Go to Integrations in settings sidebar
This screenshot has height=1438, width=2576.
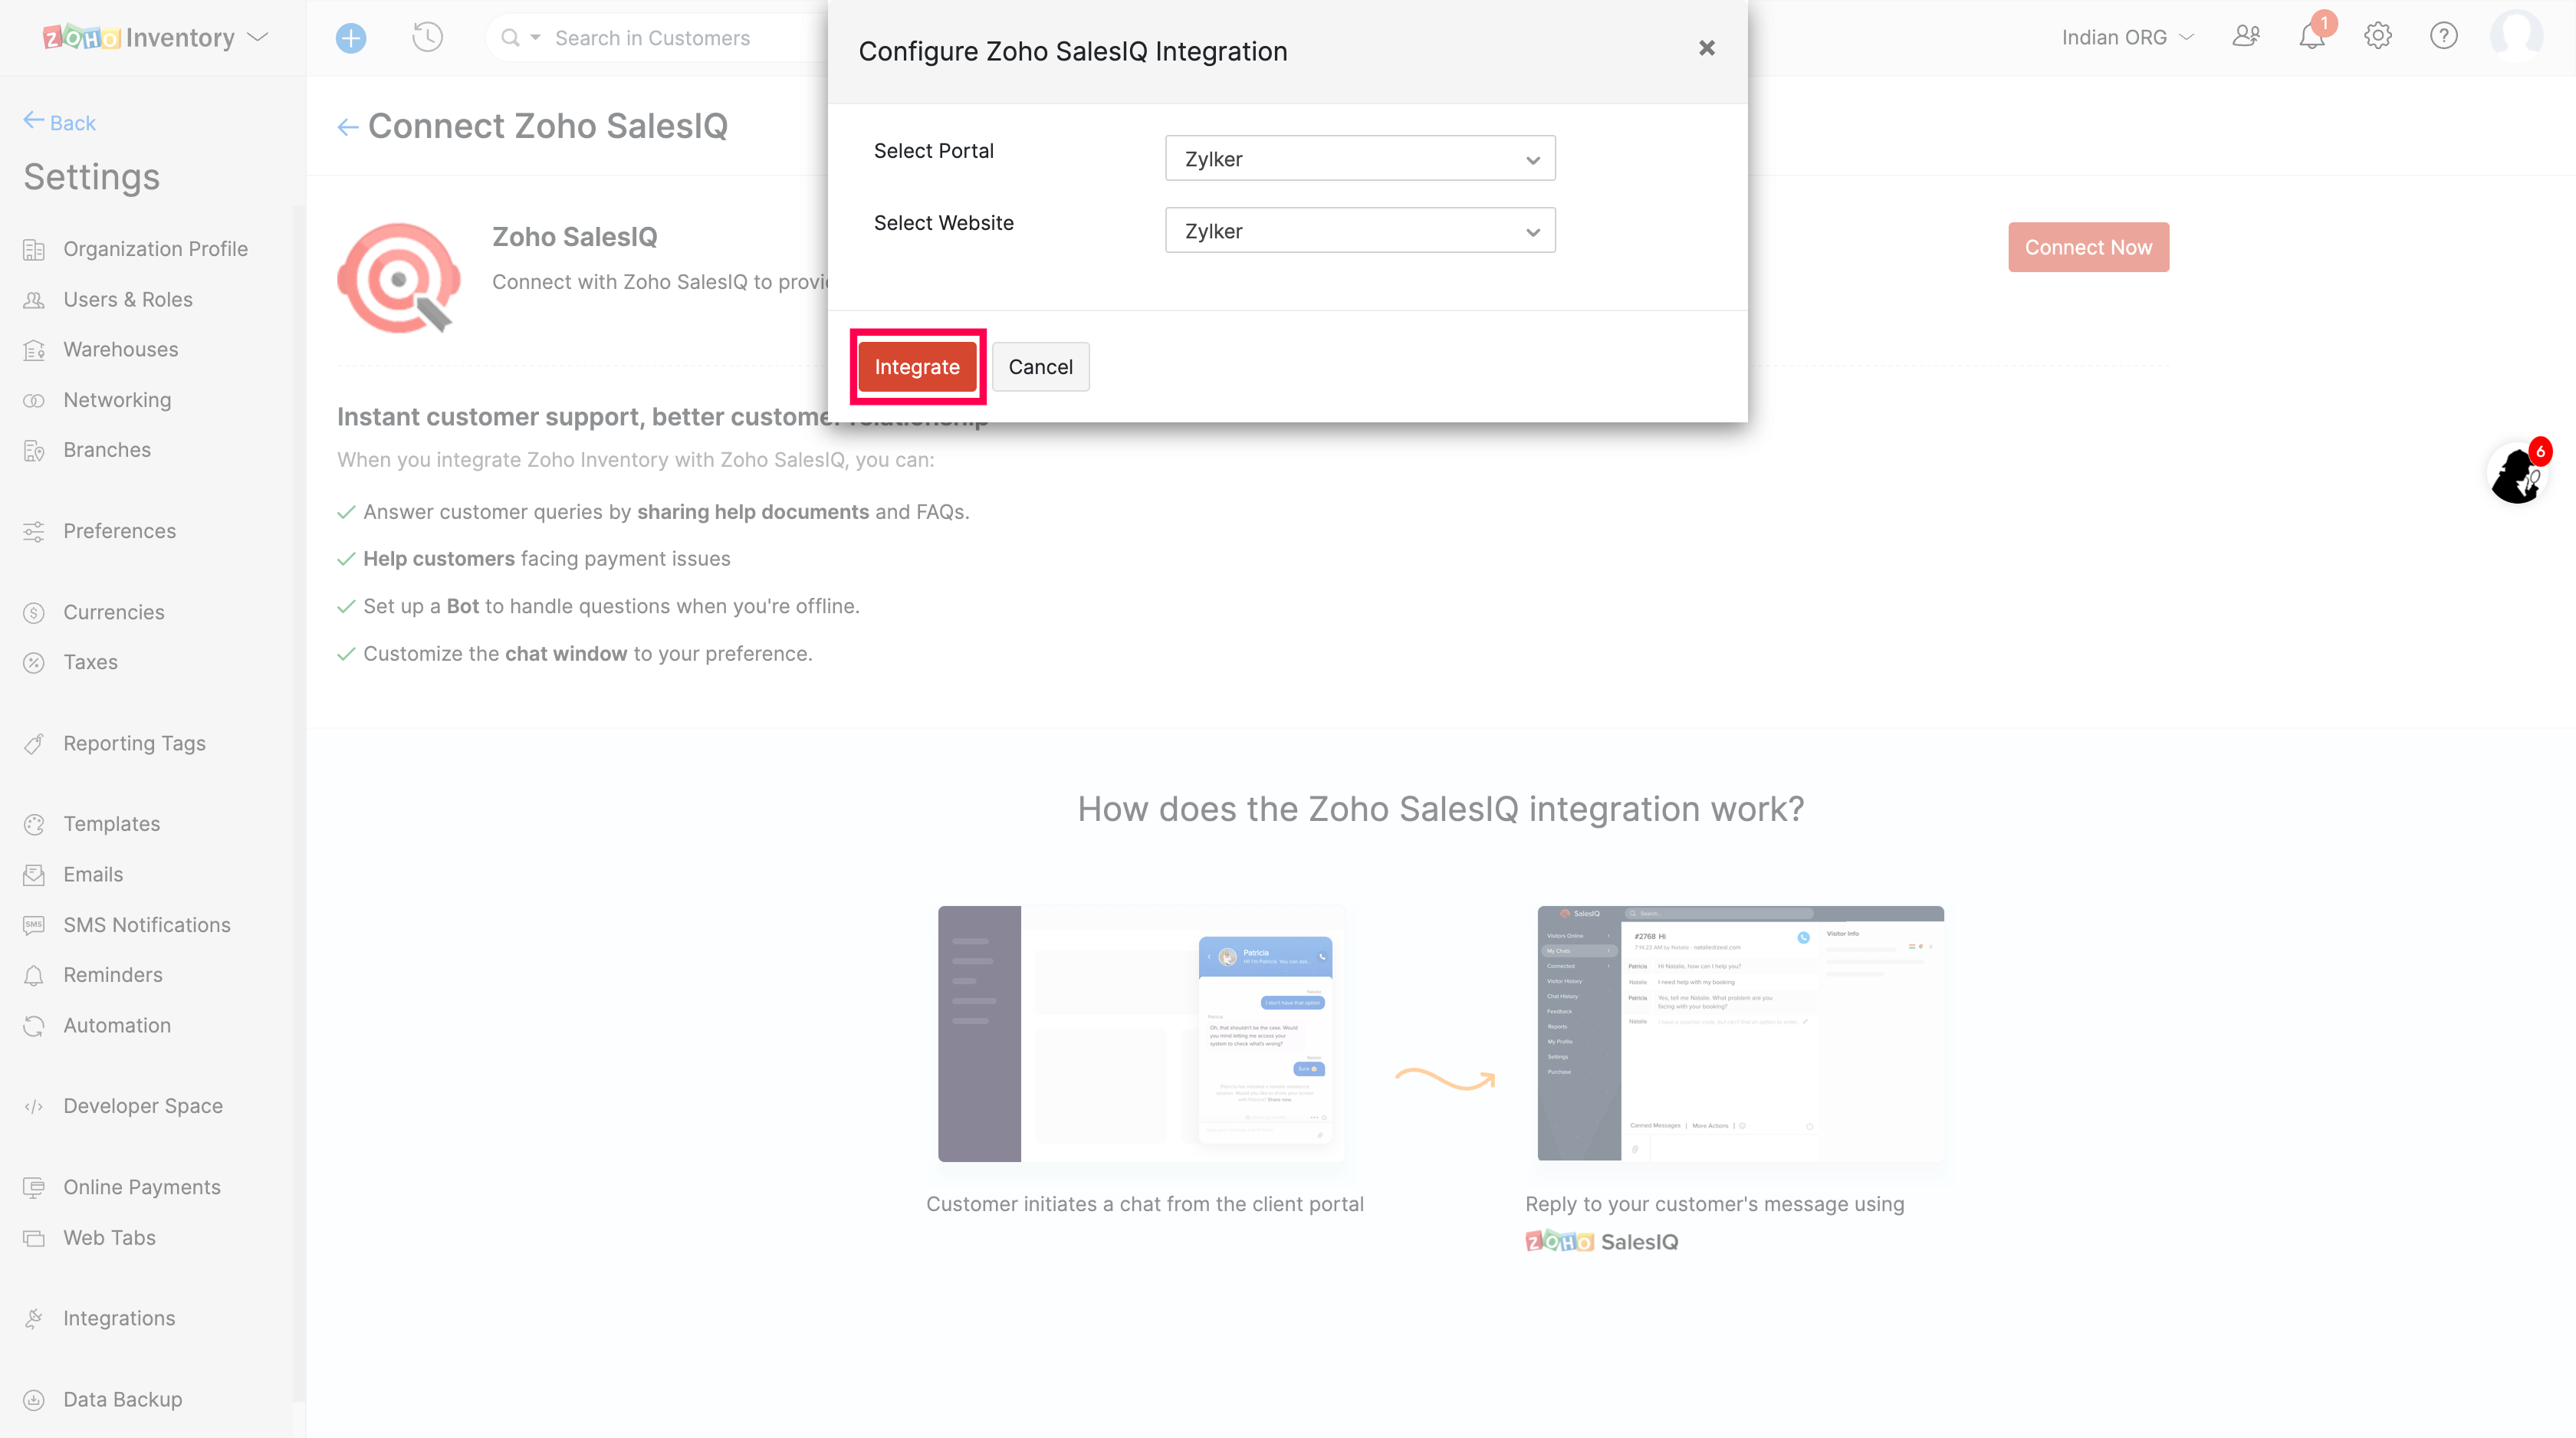tap(119, 1318)
